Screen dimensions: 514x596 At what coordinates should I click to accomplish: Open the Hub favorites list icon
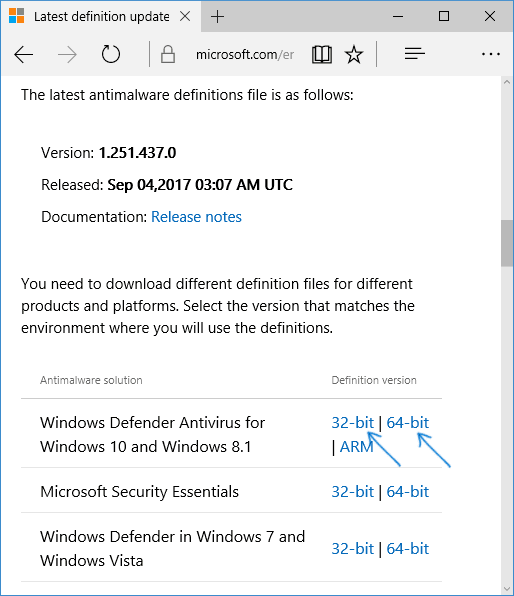pos(414,54)
